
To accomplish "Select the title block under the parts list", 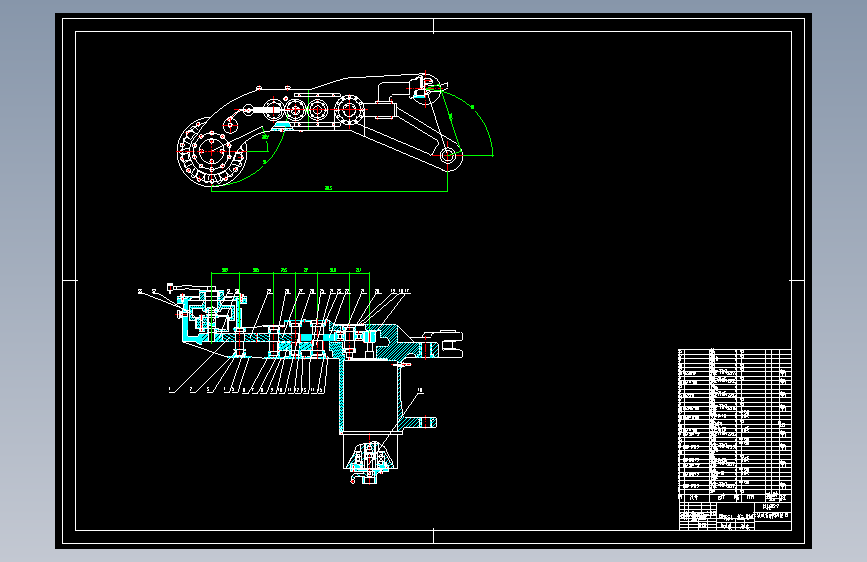I will point(735,516).
